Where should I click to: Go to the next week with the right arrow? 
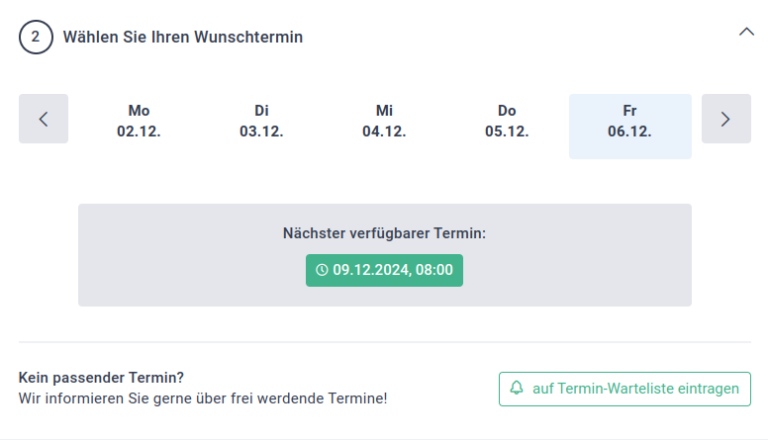[x=726, y=119]
